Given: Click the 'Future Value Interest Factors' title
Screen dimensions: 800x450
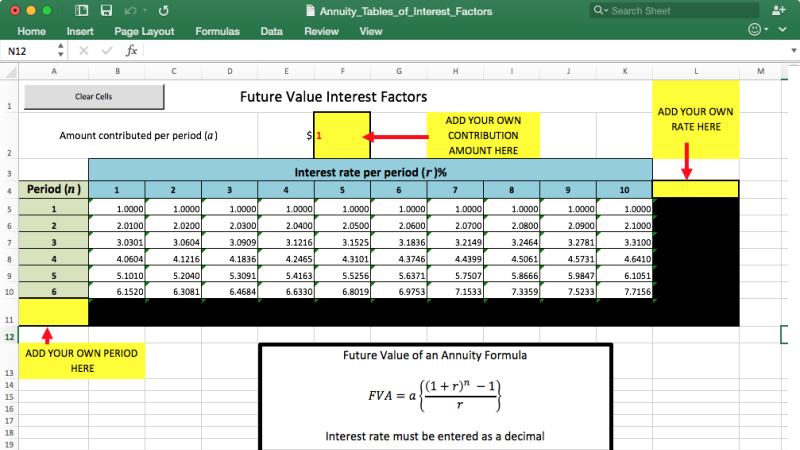Looking at the screenshot, I should (x=334, y=97).
